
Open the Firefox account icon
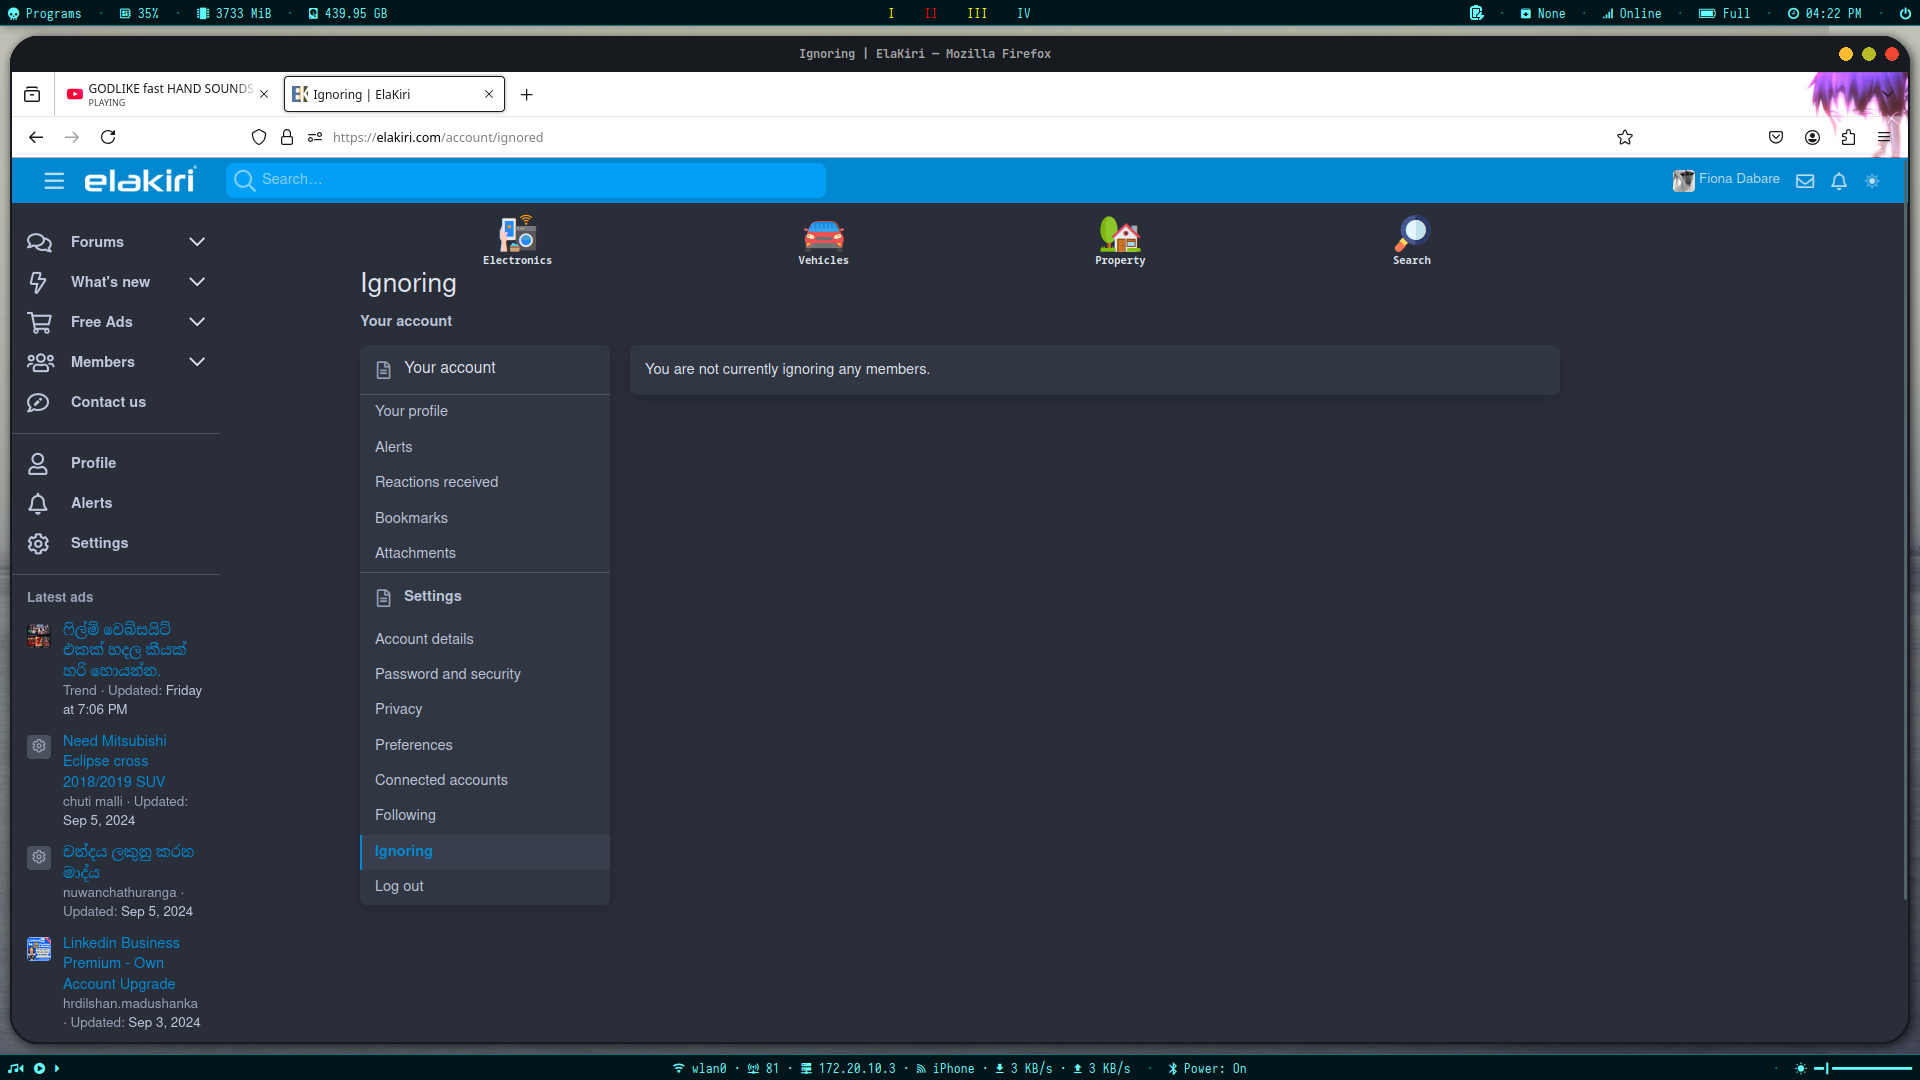(1812, 137)
